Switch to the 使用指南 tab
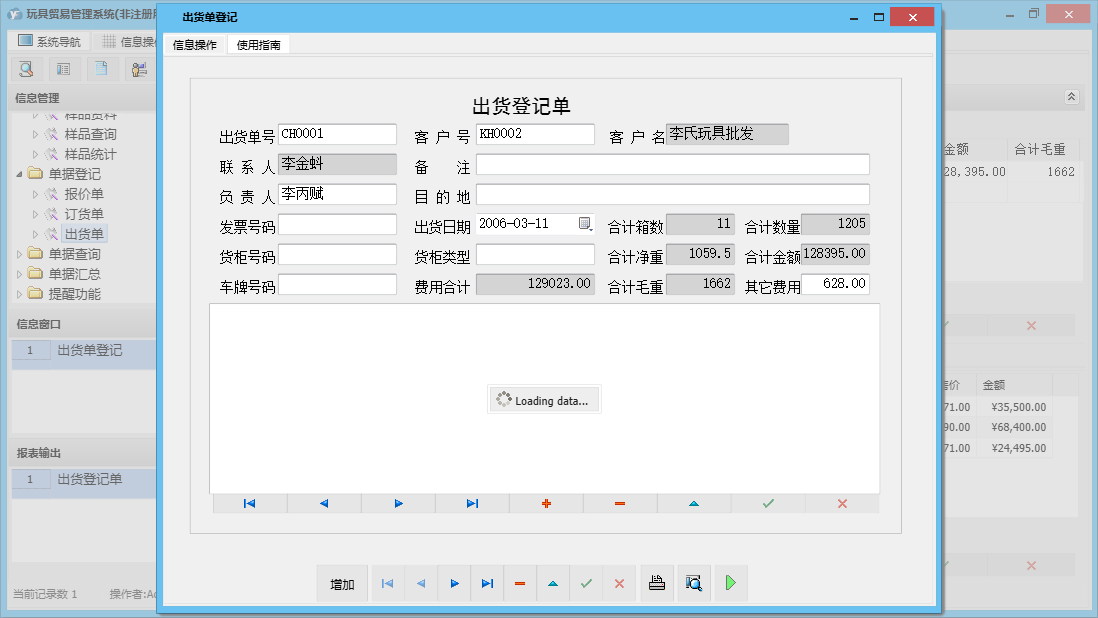The height and width of the screenshot is (618, 1098). pyautogui.click(x=258, y=45)
